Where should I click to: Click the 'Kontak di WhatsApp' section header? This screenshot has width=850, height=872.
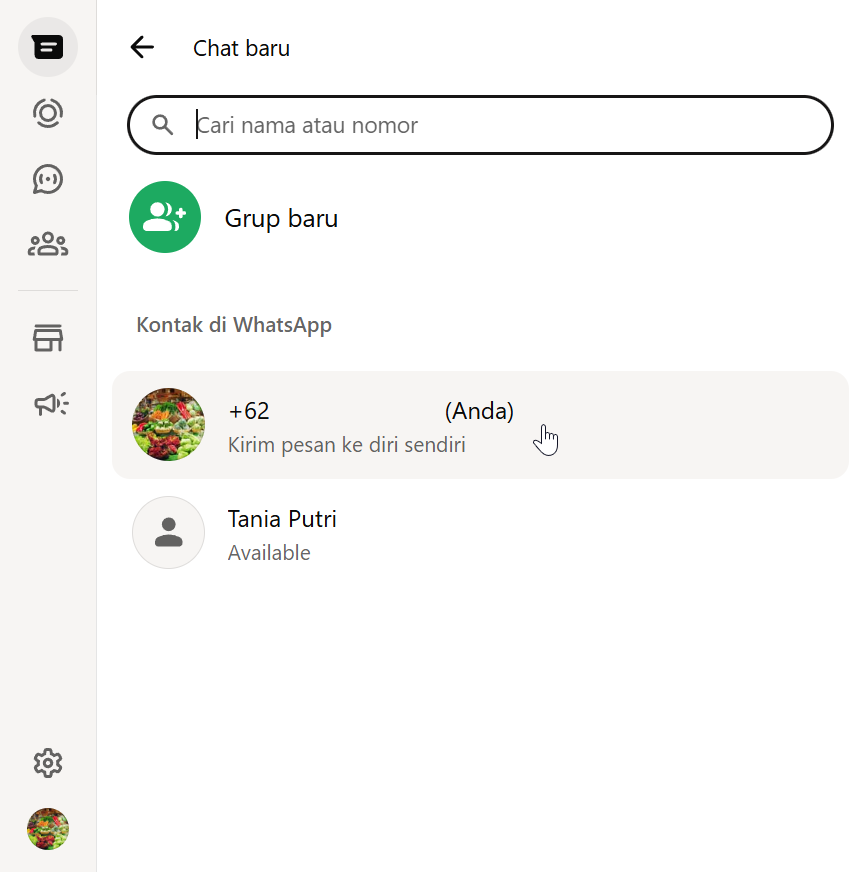[x=234, y=325]
